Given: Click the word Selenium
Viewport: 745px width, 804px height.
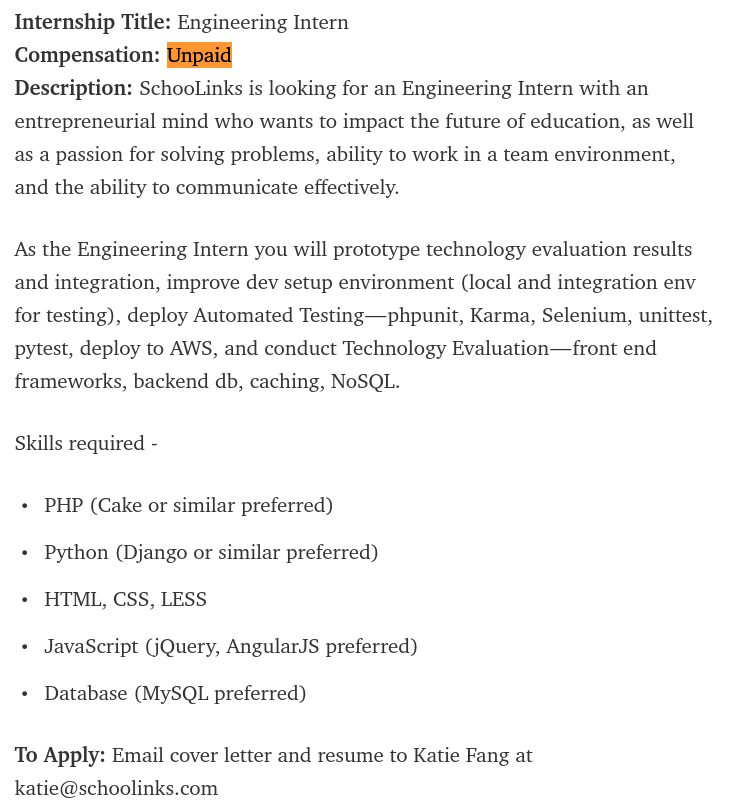Looking at the screenshot, I should pyautogui.click(x=584, y=315).
